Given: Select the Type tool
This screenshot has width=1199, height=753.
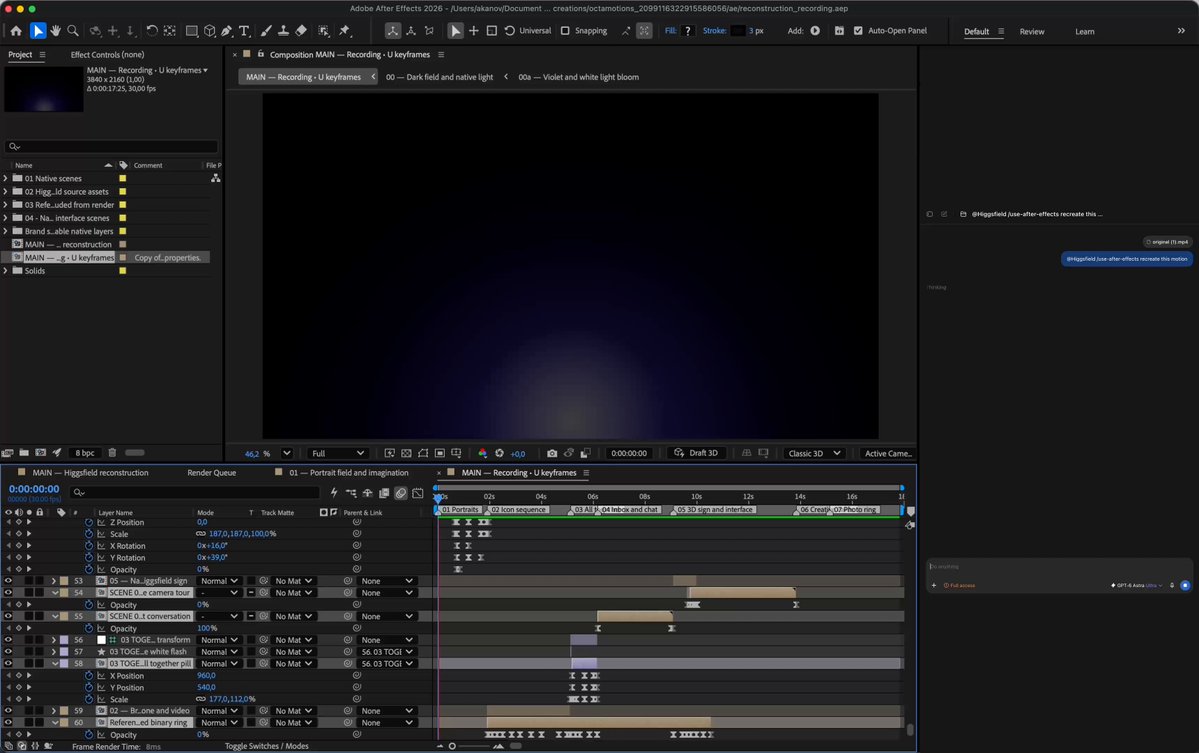Looking at the screenshot, I should 244,31.
